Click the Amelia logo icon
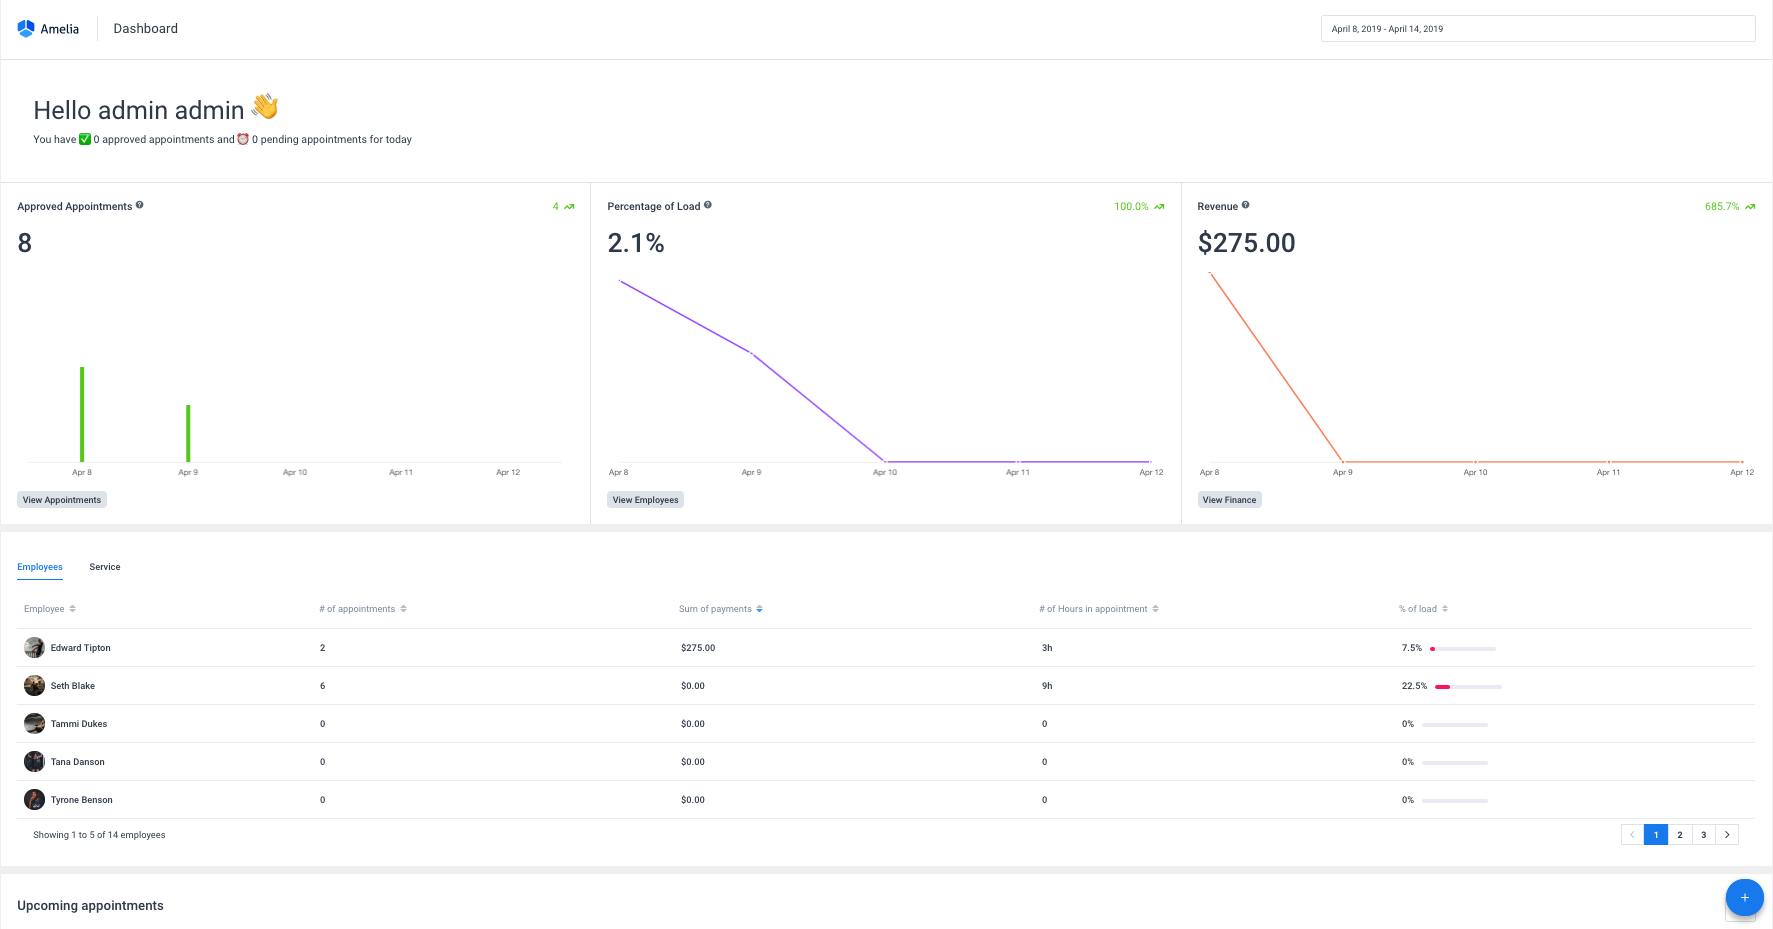Image resolution: width=1773 pixels, height=929 pixels. point(24,28)
